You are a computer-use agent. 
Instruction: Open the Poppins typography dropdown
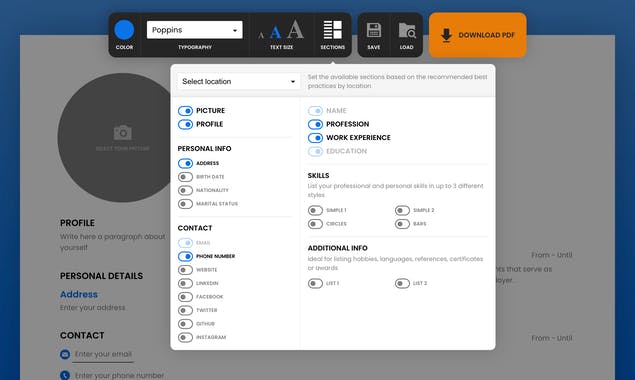194,30
